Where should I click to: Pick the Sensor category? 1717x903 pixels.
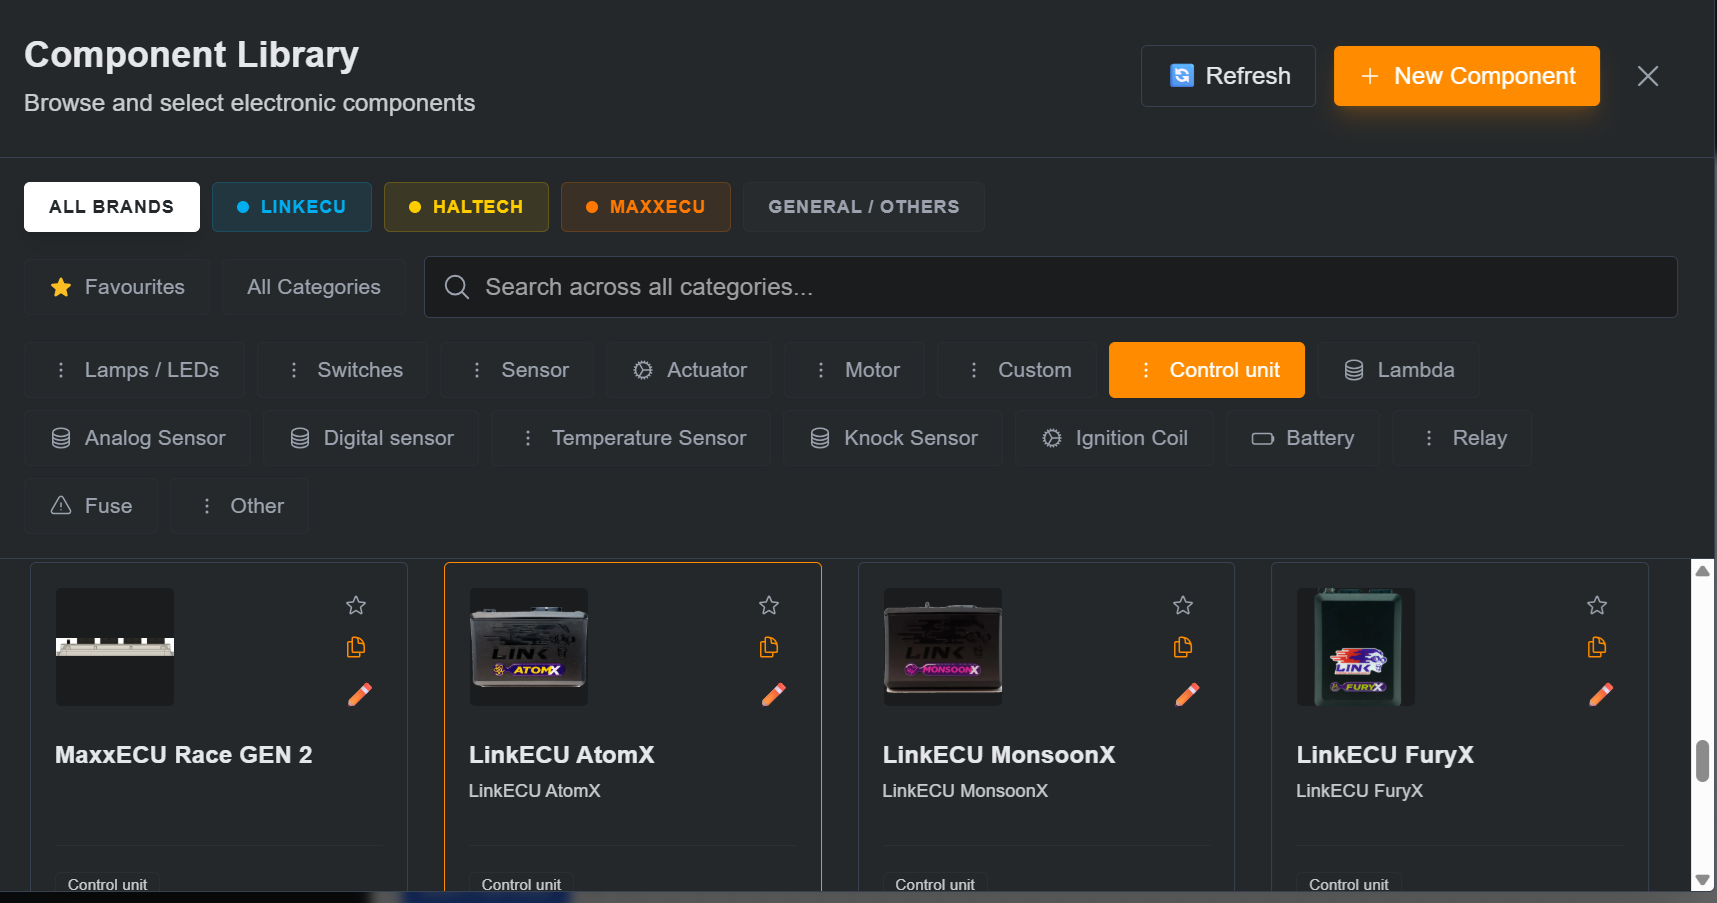click(x=518, y=370)
